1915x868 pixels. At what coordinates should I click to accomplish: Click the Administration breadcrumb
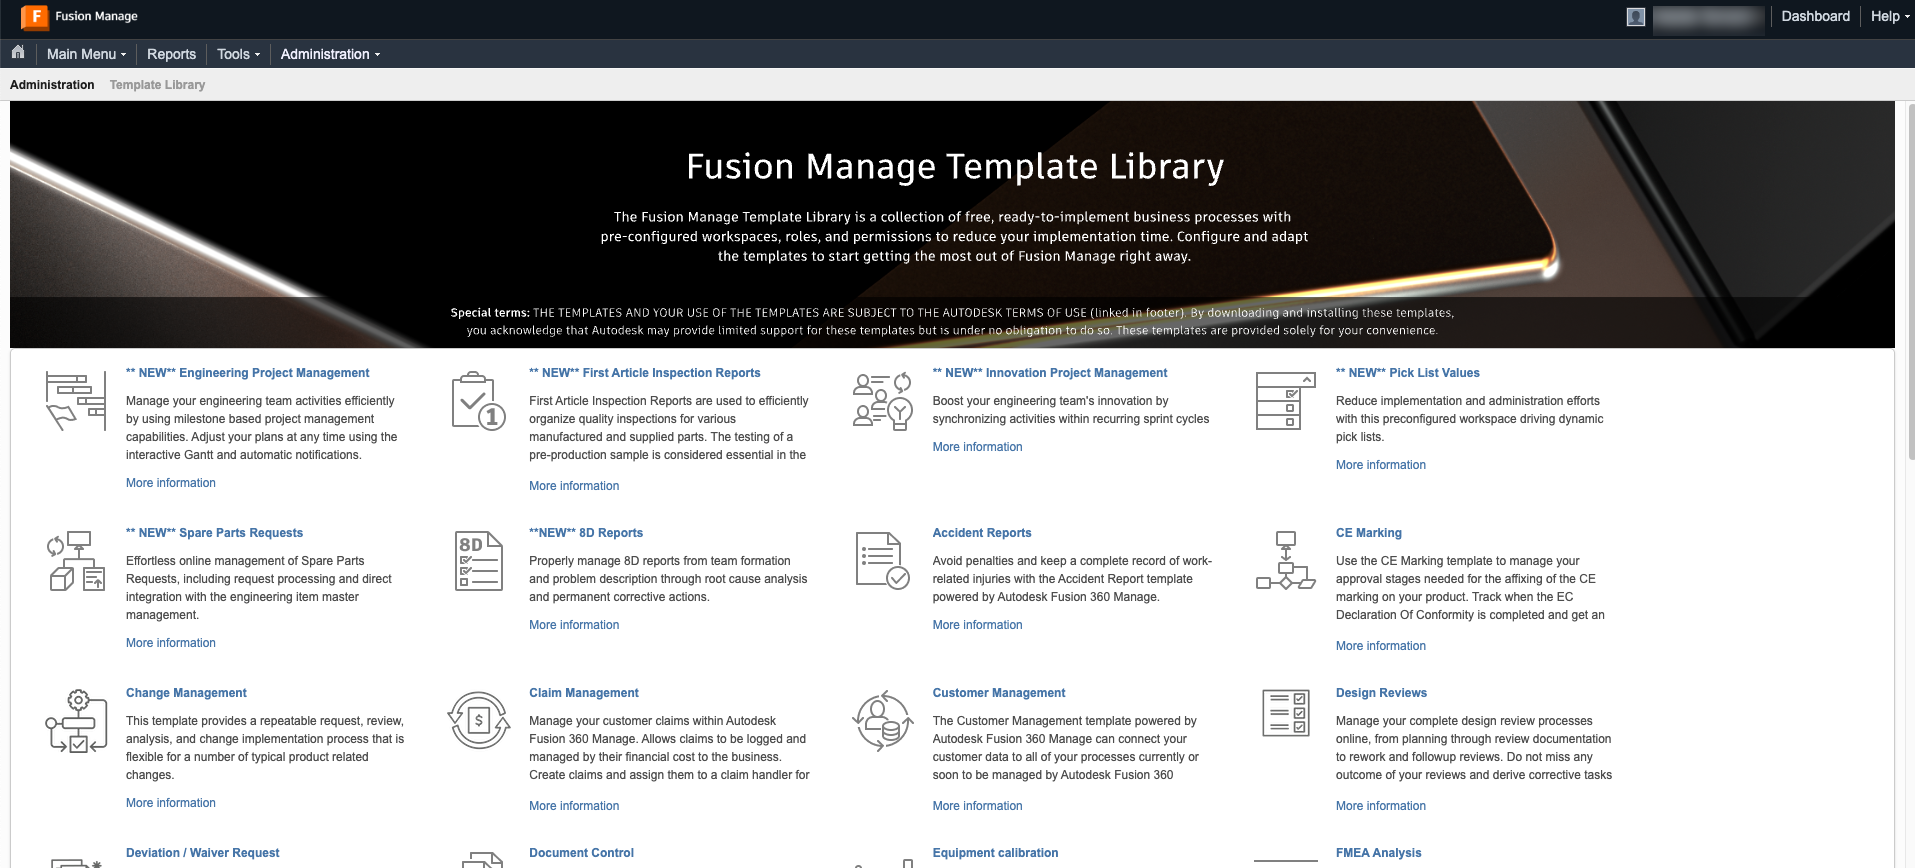pos(52,85)
